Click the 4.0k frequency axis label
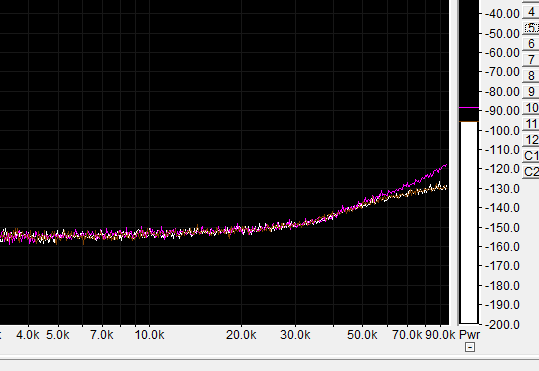The height and width of the screenshot is (371, 539). point(28,335)
